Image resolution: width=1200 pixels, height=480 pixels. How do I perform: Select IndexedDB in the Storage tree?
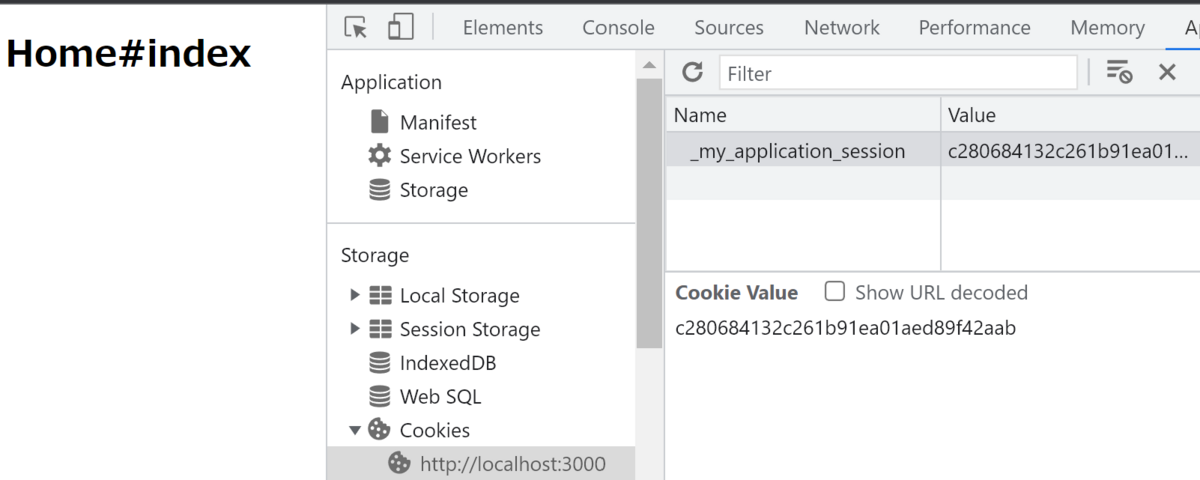pos(448,363)
